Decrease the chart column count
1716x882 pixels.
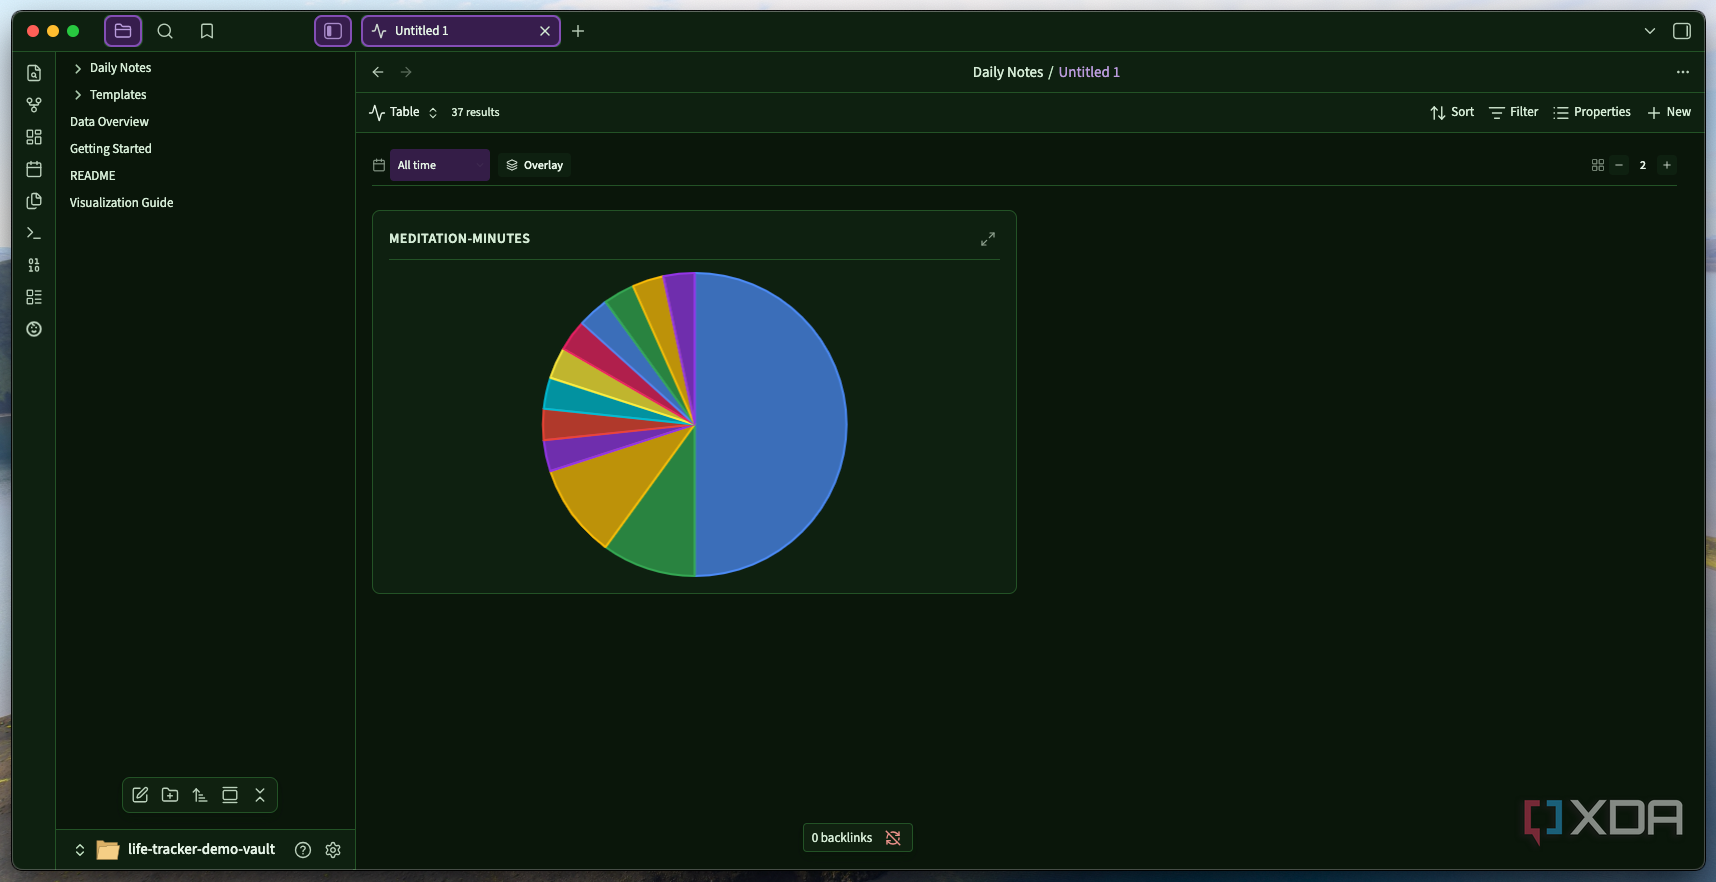1619,165
